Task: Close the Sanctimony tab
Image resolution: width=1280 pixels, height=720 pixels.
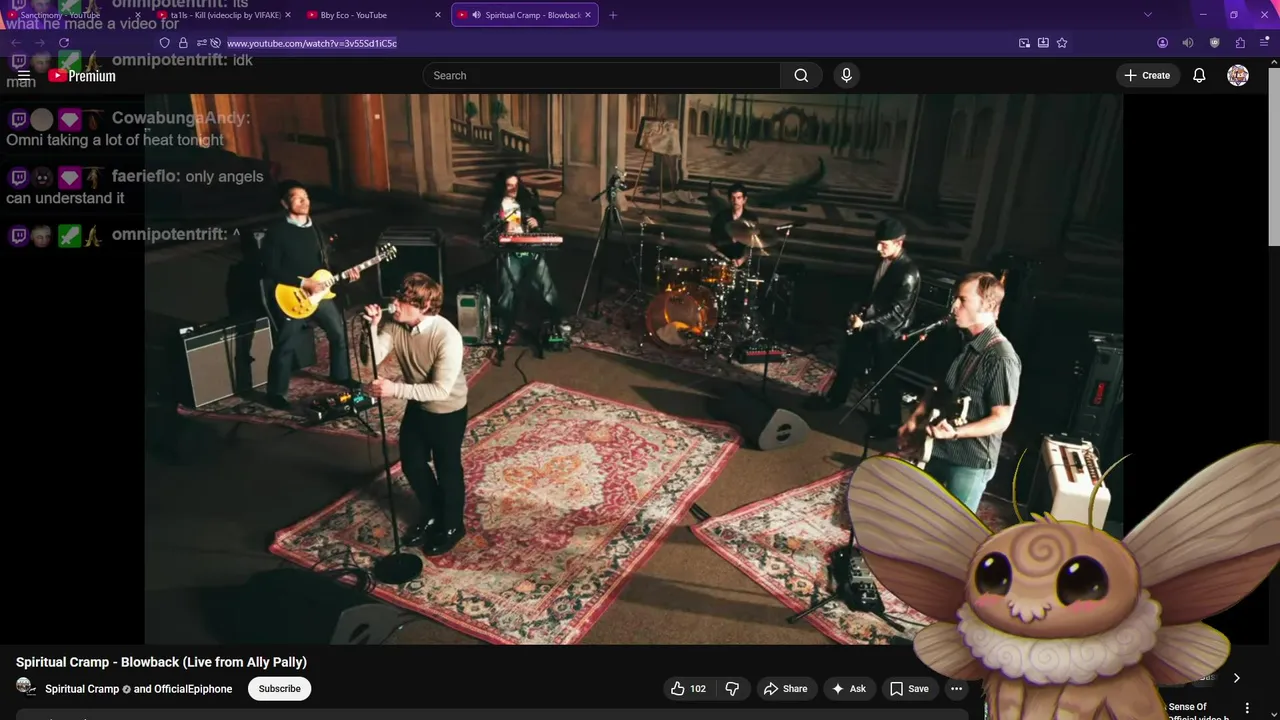Action: coord(138,15)
